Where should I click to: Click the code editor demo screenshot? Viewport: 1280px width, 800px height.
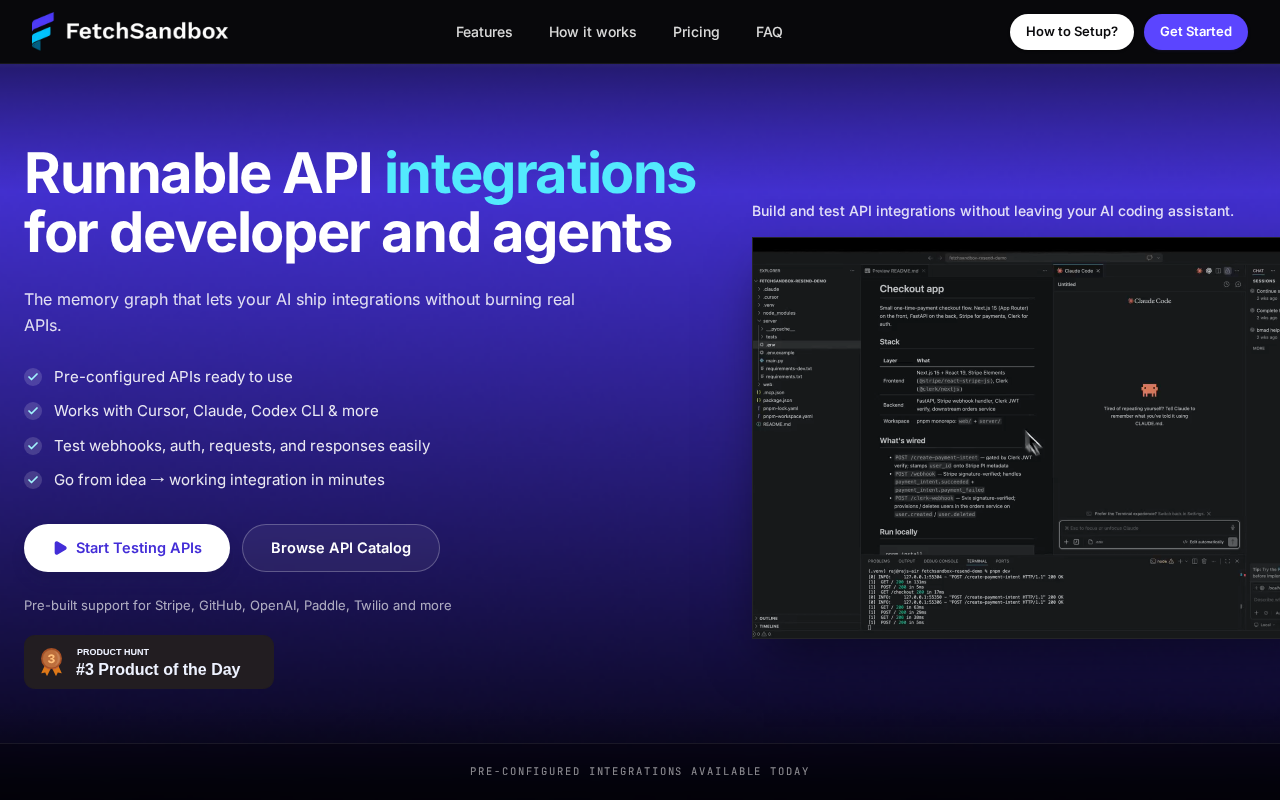1016,438
